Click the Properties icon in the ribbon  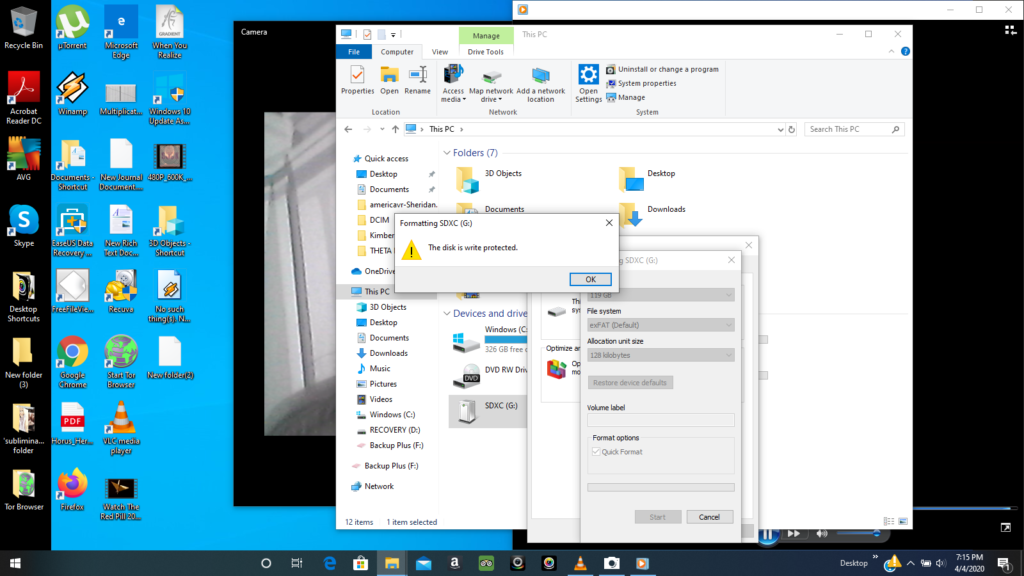pos(357,80)
